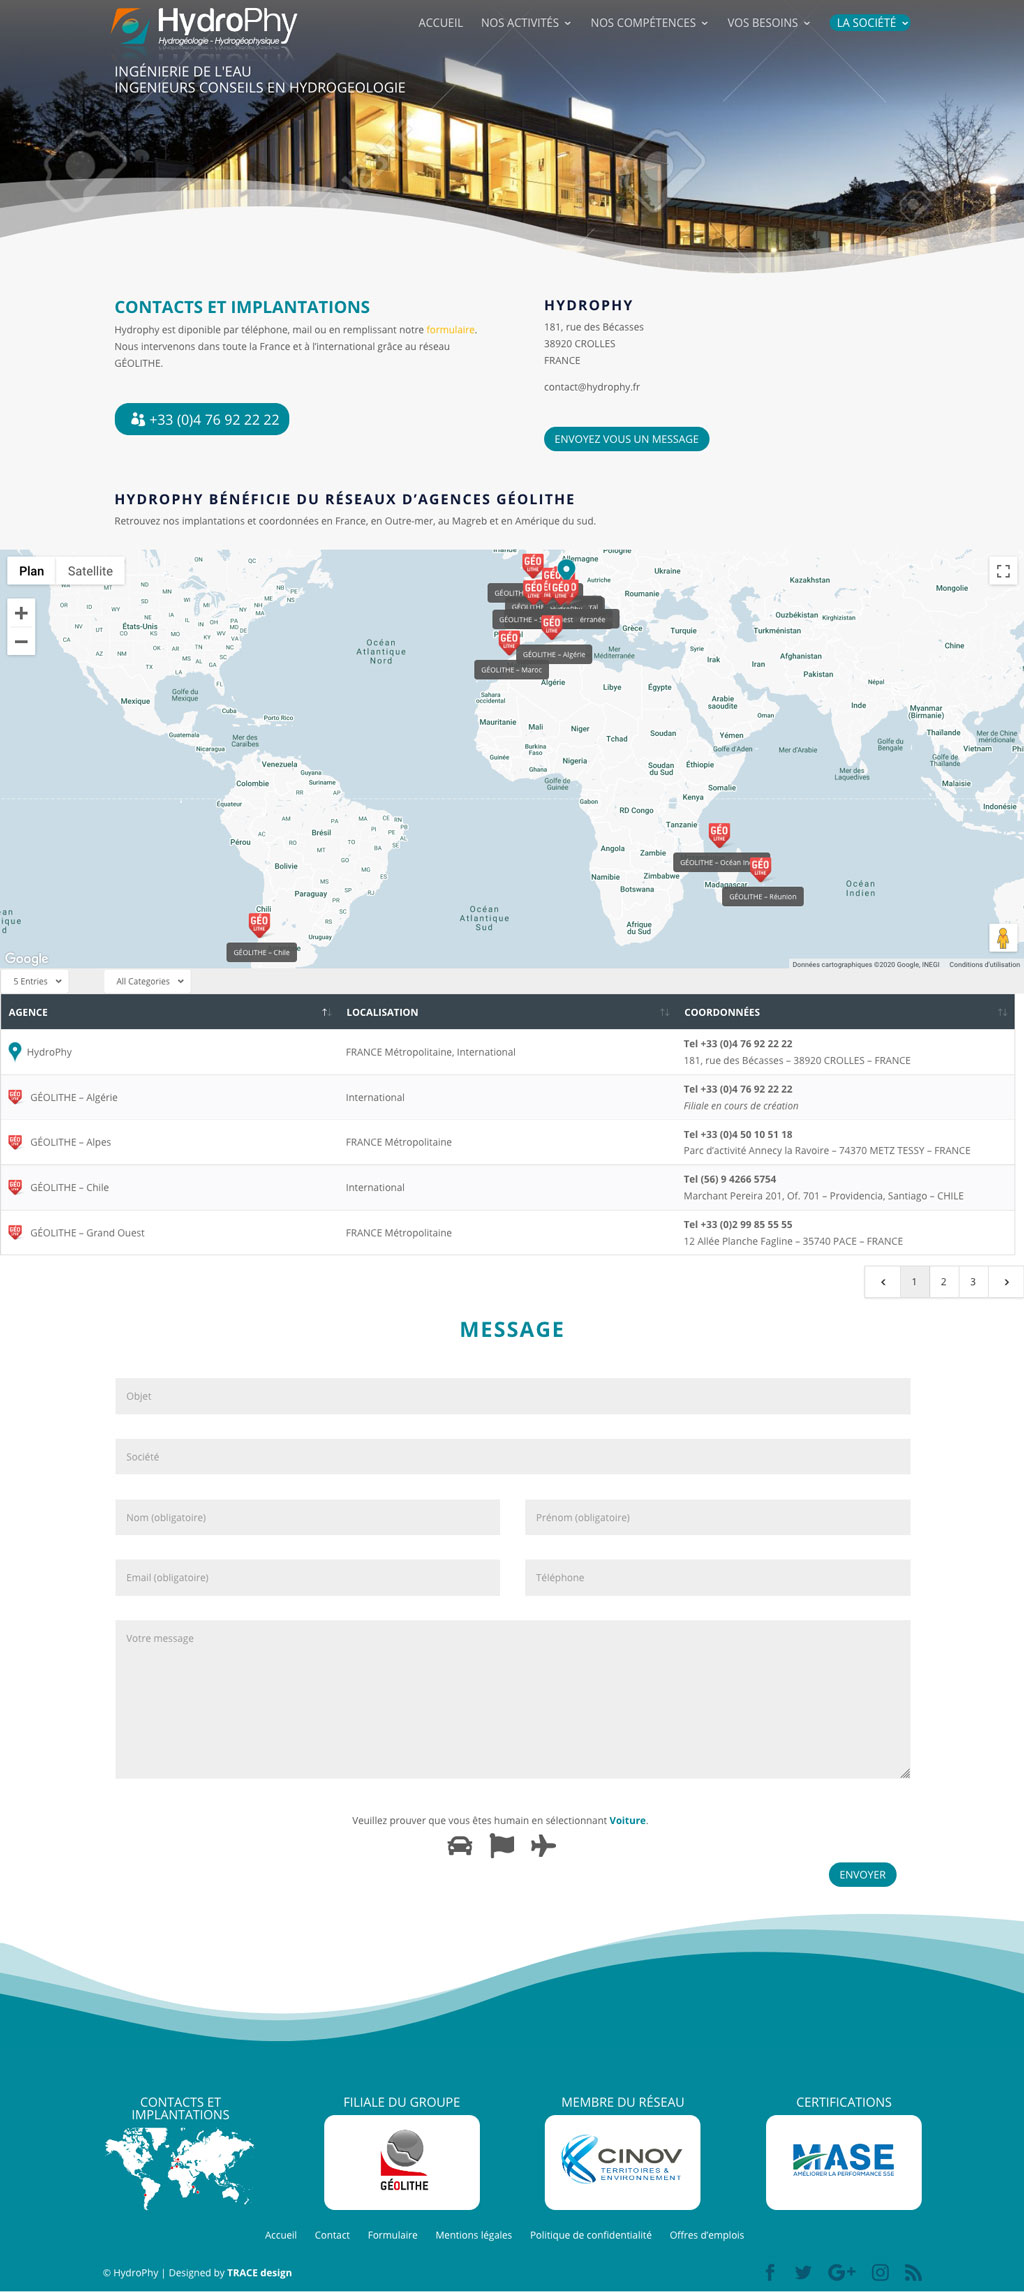Viewport: 1024px width, 2292px height.
Task: Open TRACE design credit link
Action: 259,2272
